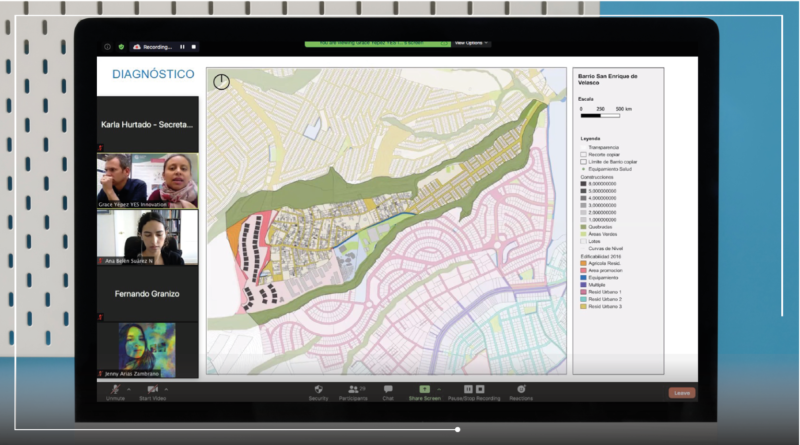
Task: Select Jenny Arias Zambrano video tile
Action: click(147, 350)
